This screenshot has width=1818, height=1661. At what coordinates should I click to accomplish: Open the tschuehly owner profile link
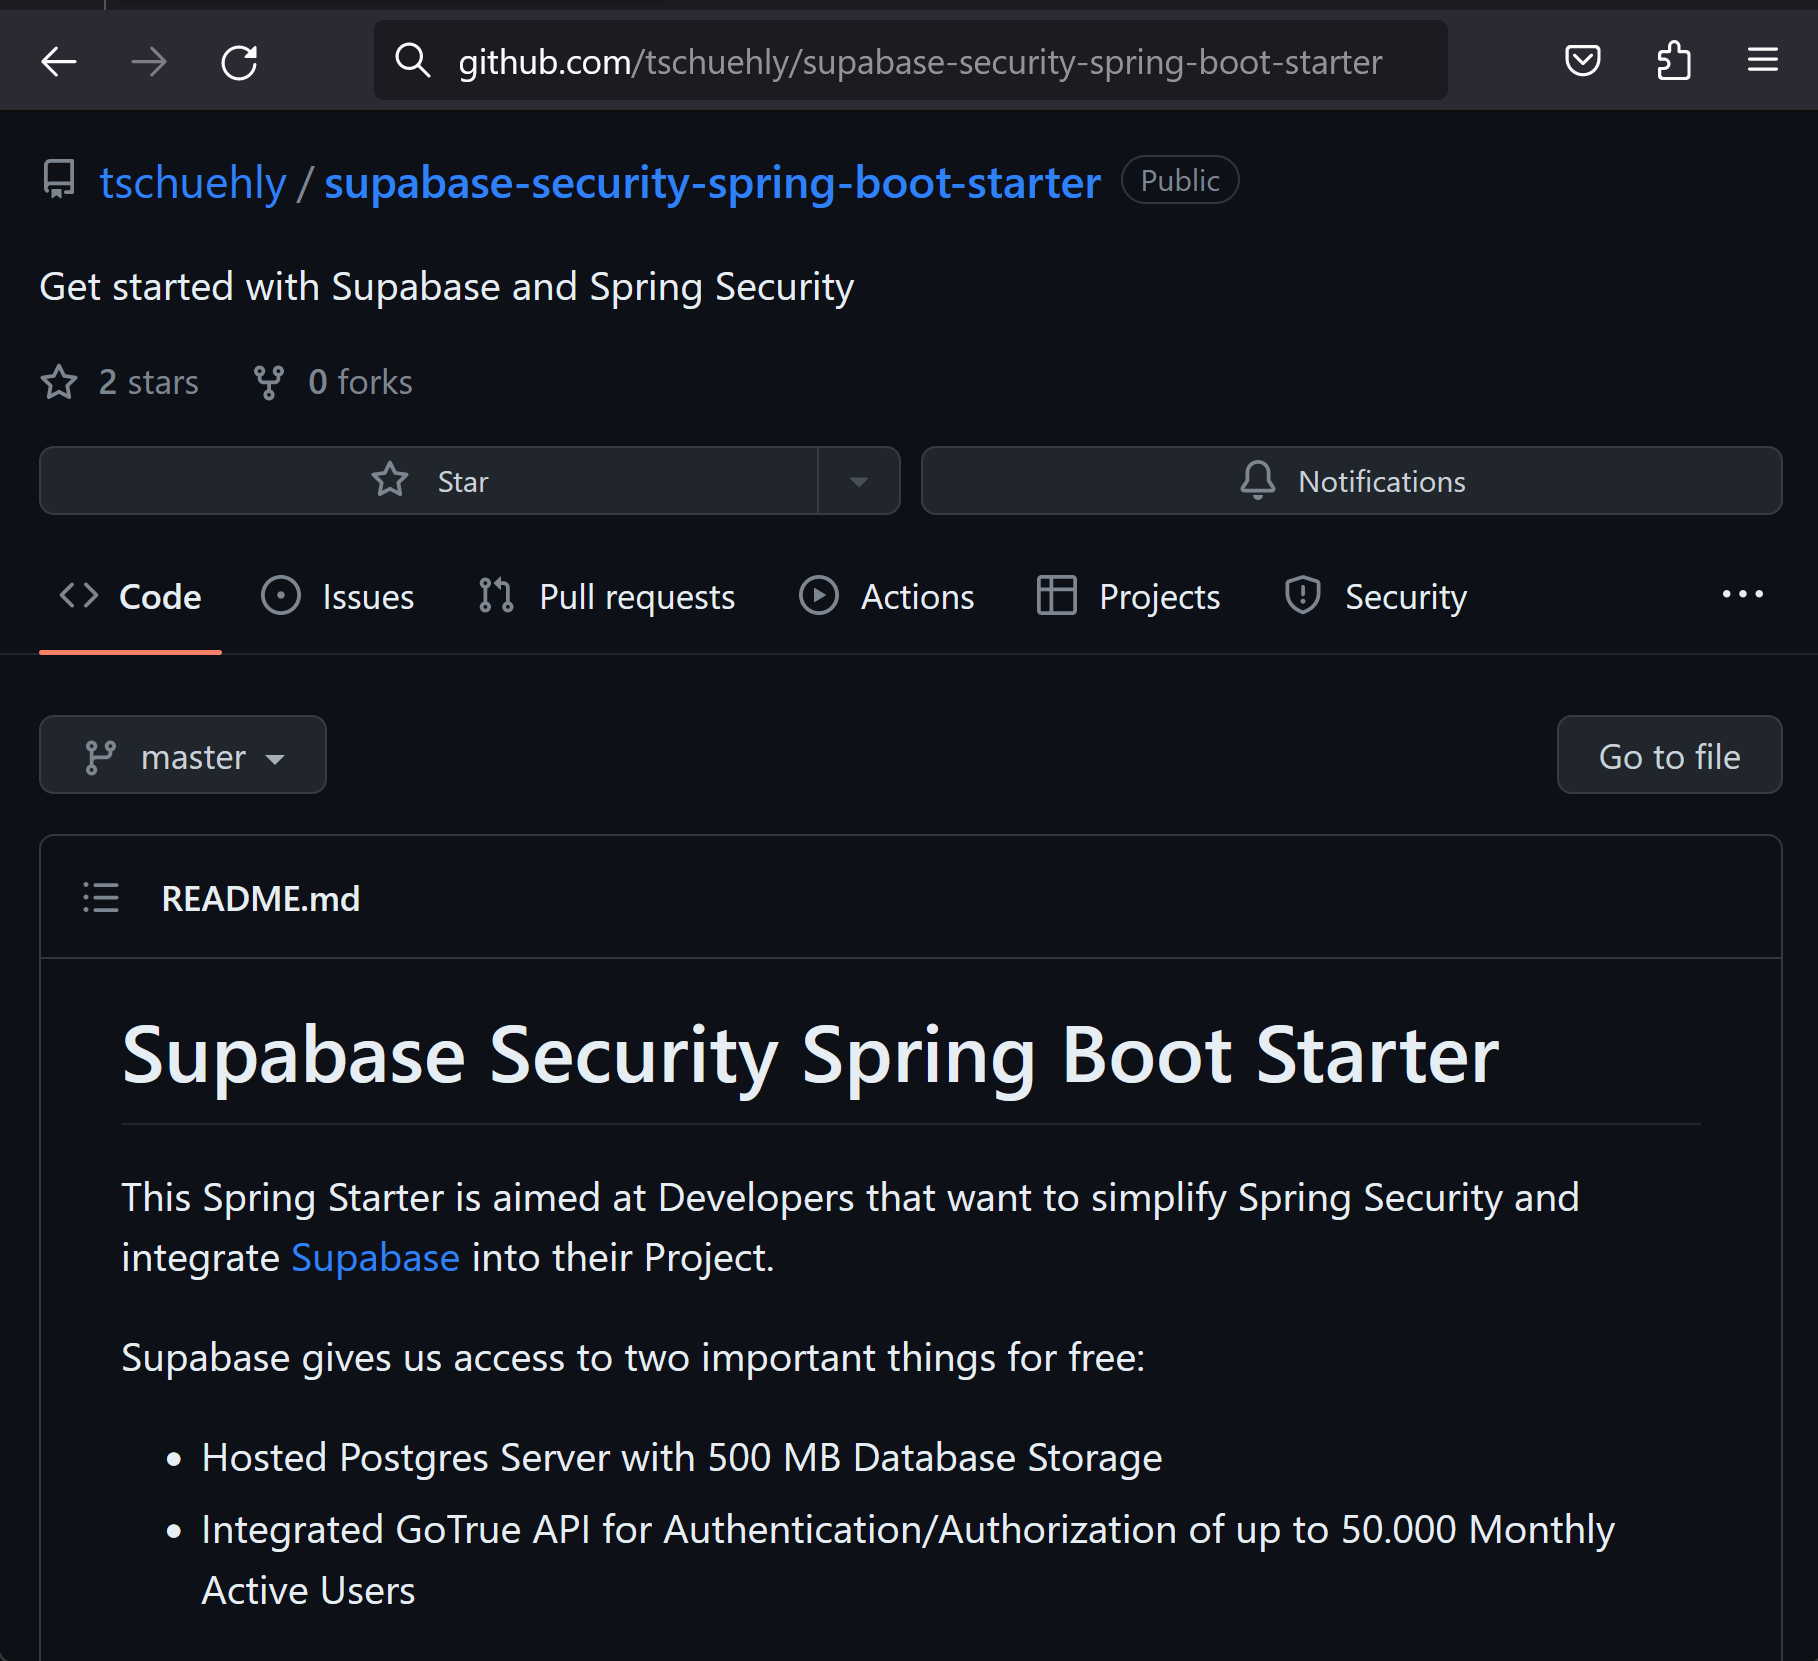pos(193,182)
